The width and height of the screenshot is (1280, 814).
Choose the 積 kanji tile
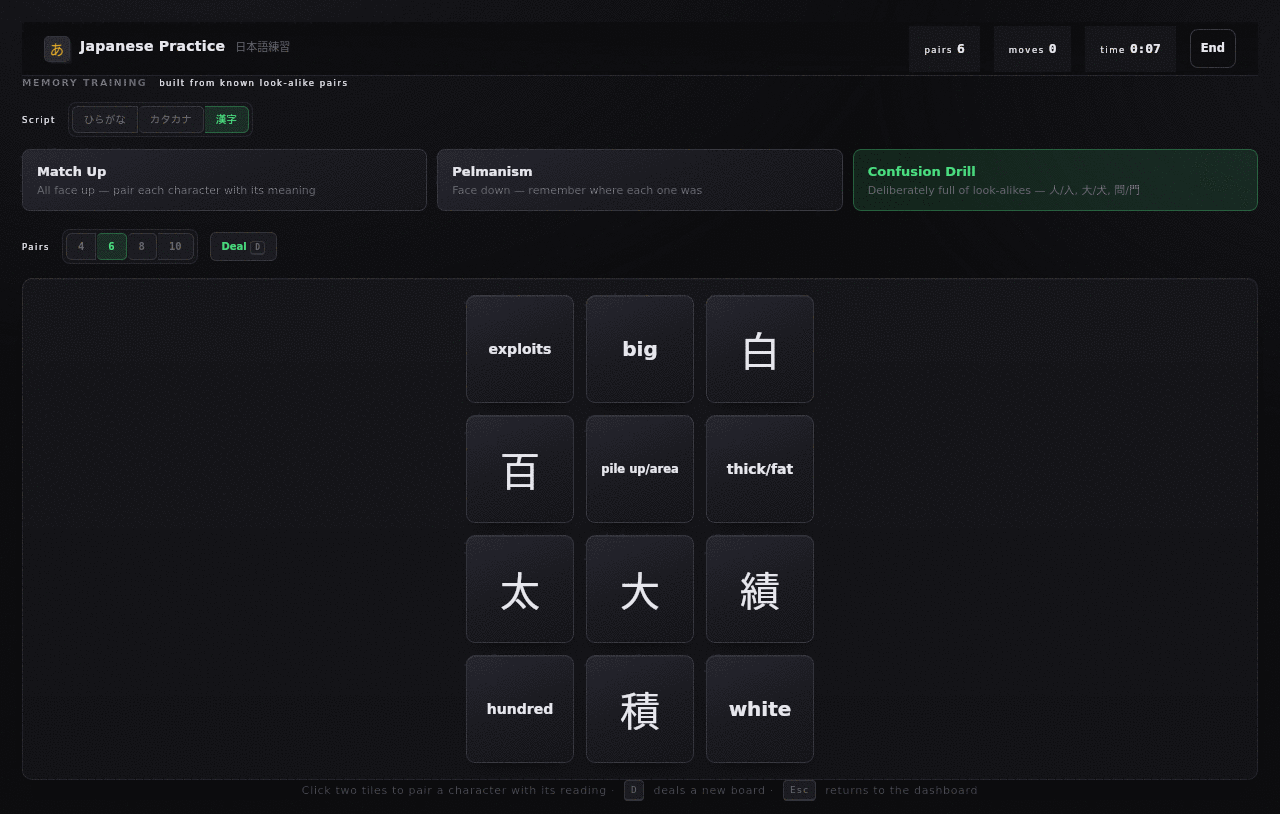coord(640,709)
